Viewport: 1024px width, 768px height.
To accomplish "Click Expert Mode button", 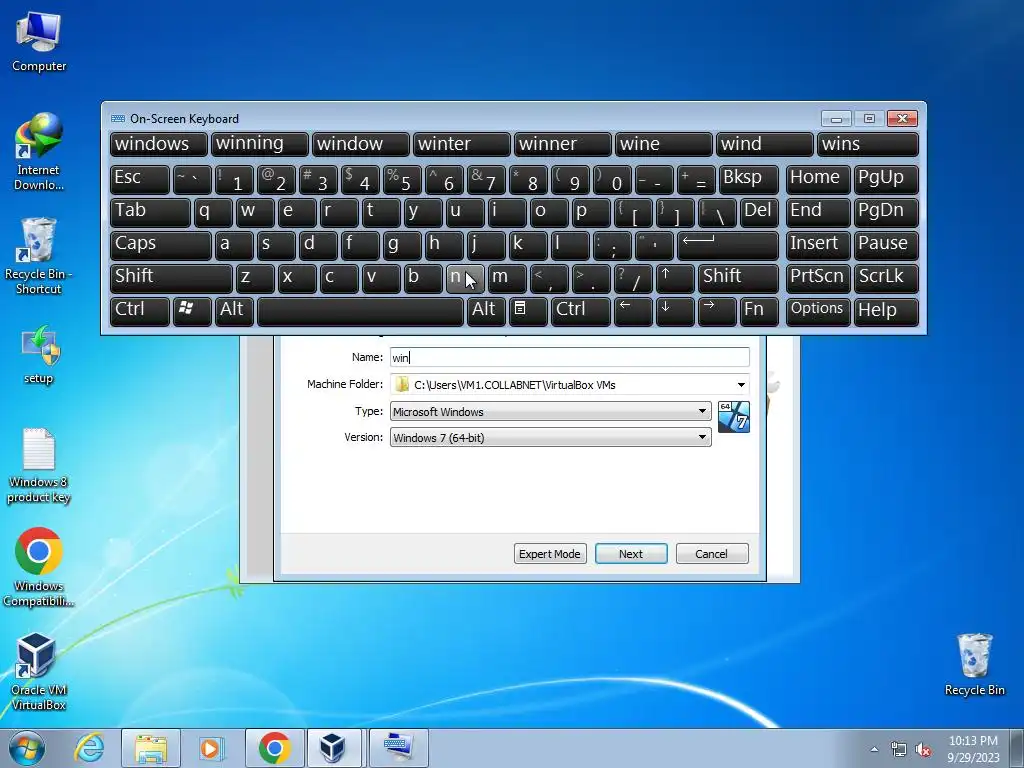I will [x=550, y=554].
